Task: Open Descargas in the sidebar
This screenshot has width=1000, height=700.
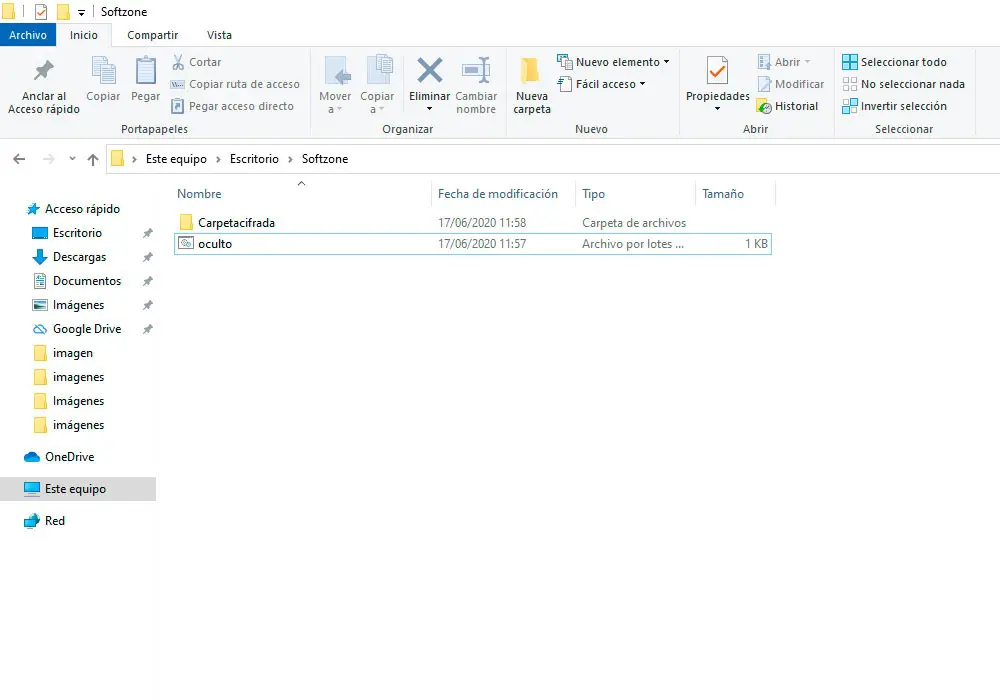Action: [x=79, y=257]
